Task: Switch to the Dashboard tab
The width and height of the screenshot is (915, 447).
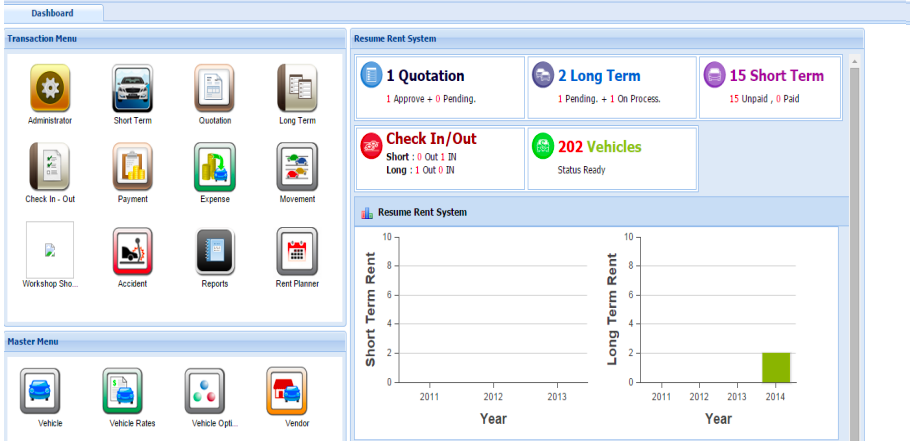Action: pyautogui.click(x=51, y=14)
